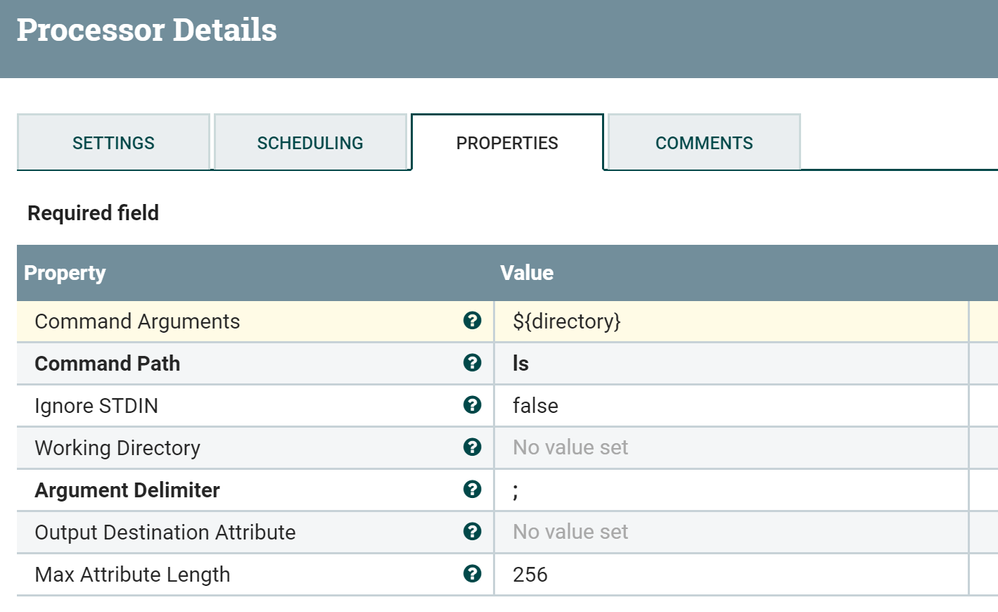Edit the Argument Delimiter semicolon value
The image size is (998, 612).
516,490
